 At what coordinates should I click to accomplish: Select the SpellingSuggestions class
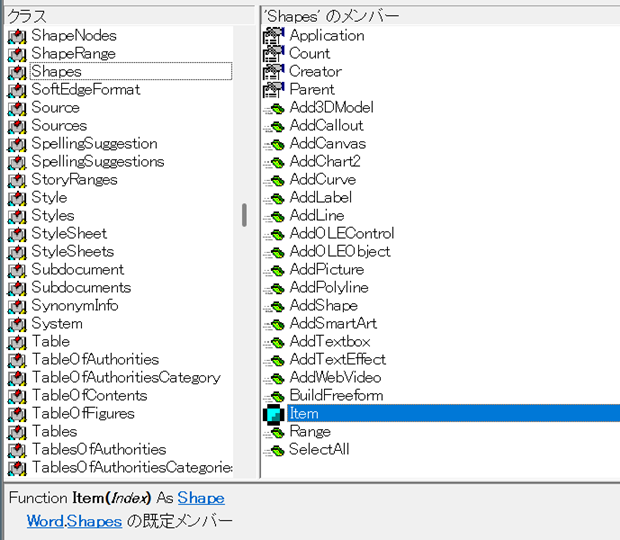(x=98, y=161)
